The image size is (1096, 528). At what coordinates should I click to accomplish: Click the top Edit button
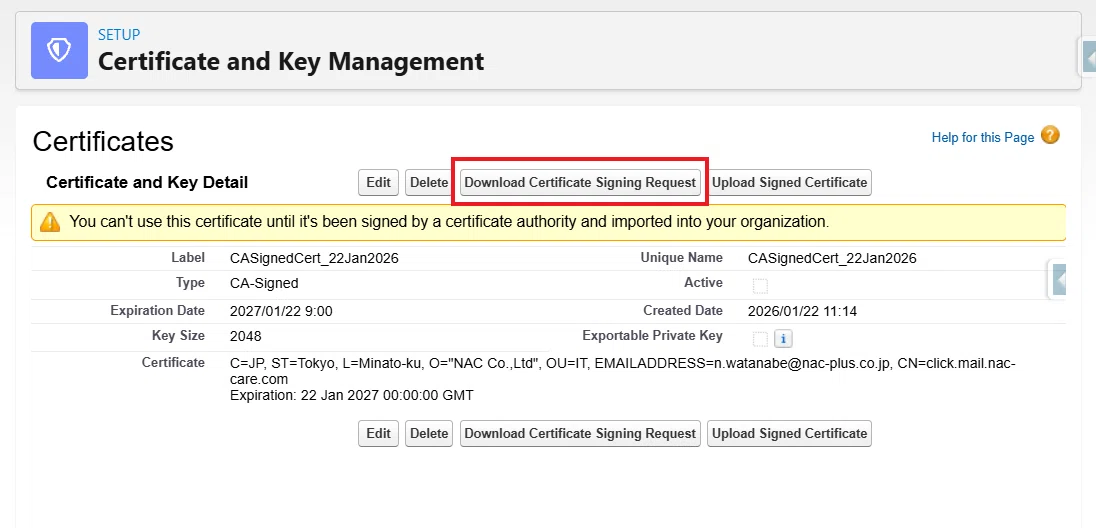click(x=378, y=183)
